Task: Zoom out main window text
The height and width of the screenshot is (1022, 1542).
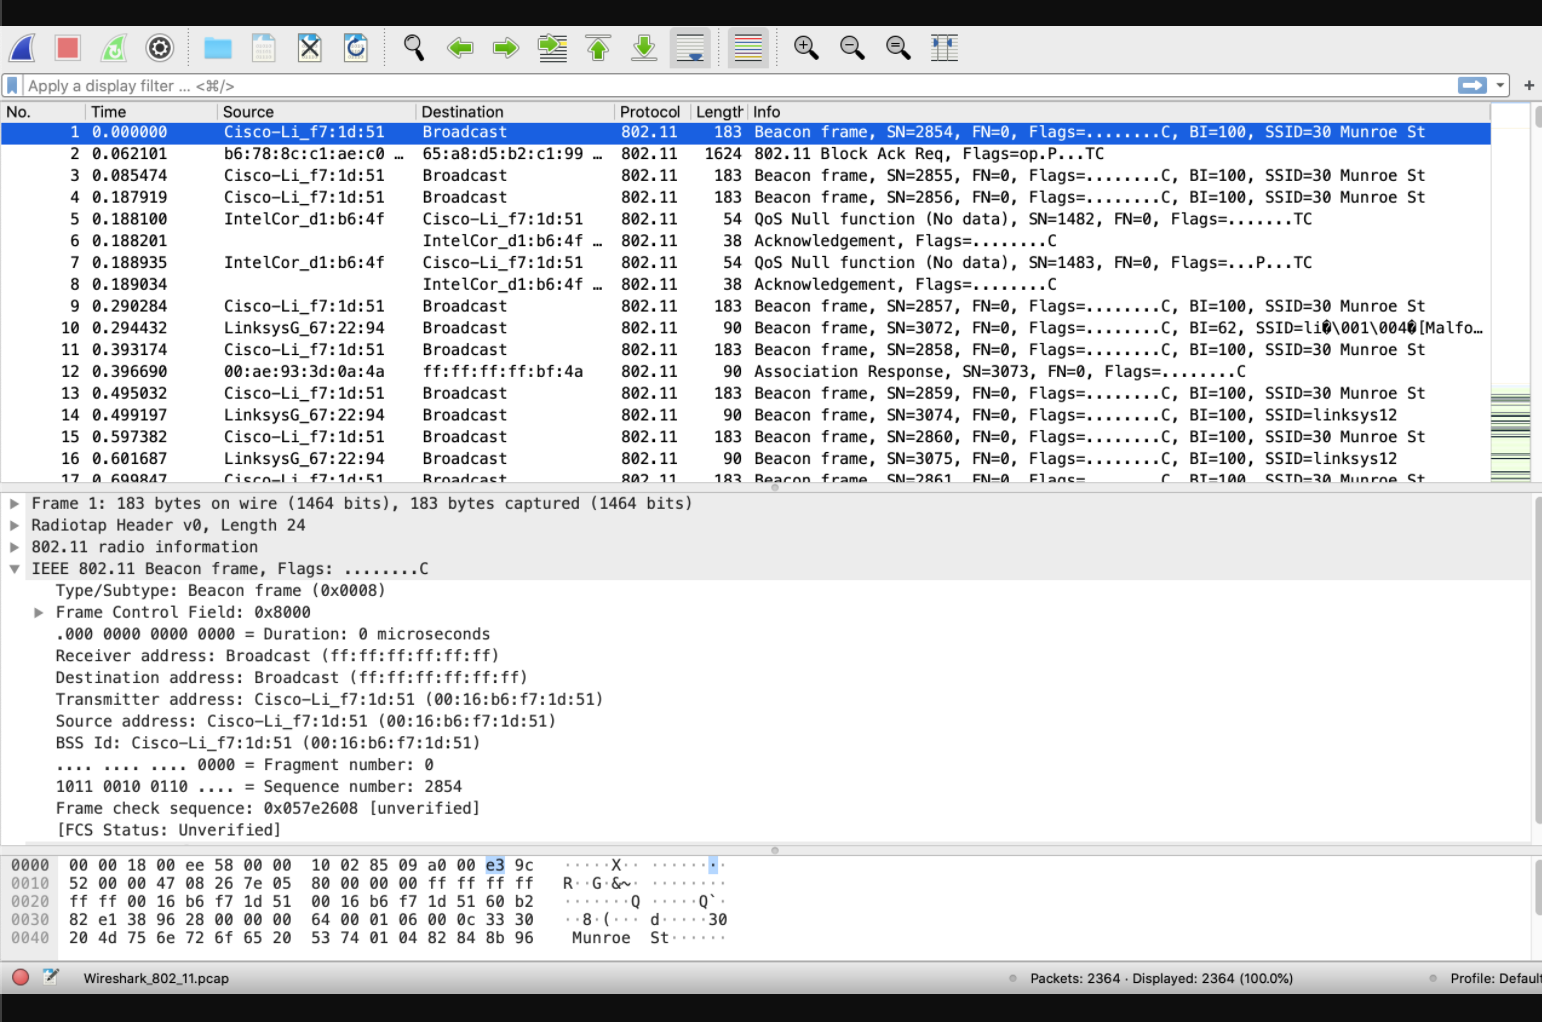Action: click(x=852, y=48)
